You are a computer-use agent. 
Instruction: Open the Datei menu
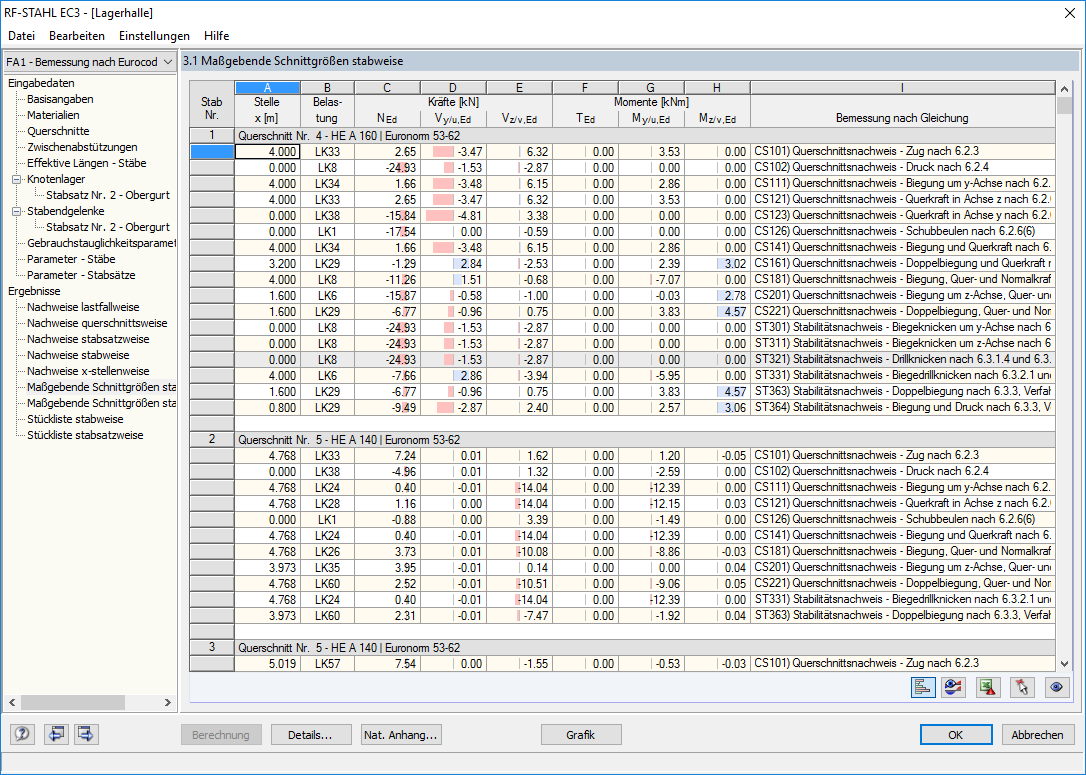[21, 35]
